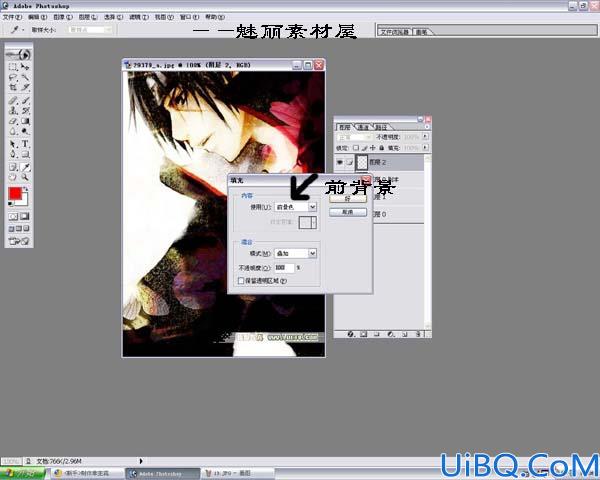Open the Layer menu
The image size is (600, 480).
88,17
